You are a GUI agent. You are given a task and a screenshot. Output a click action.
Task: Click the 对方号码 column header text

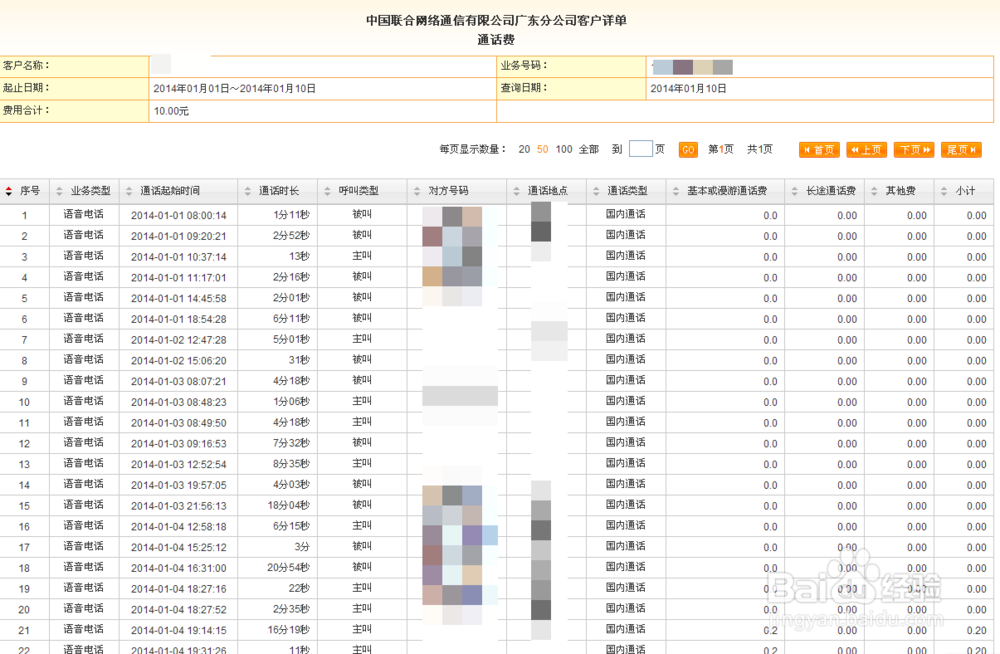coord(448,191)
